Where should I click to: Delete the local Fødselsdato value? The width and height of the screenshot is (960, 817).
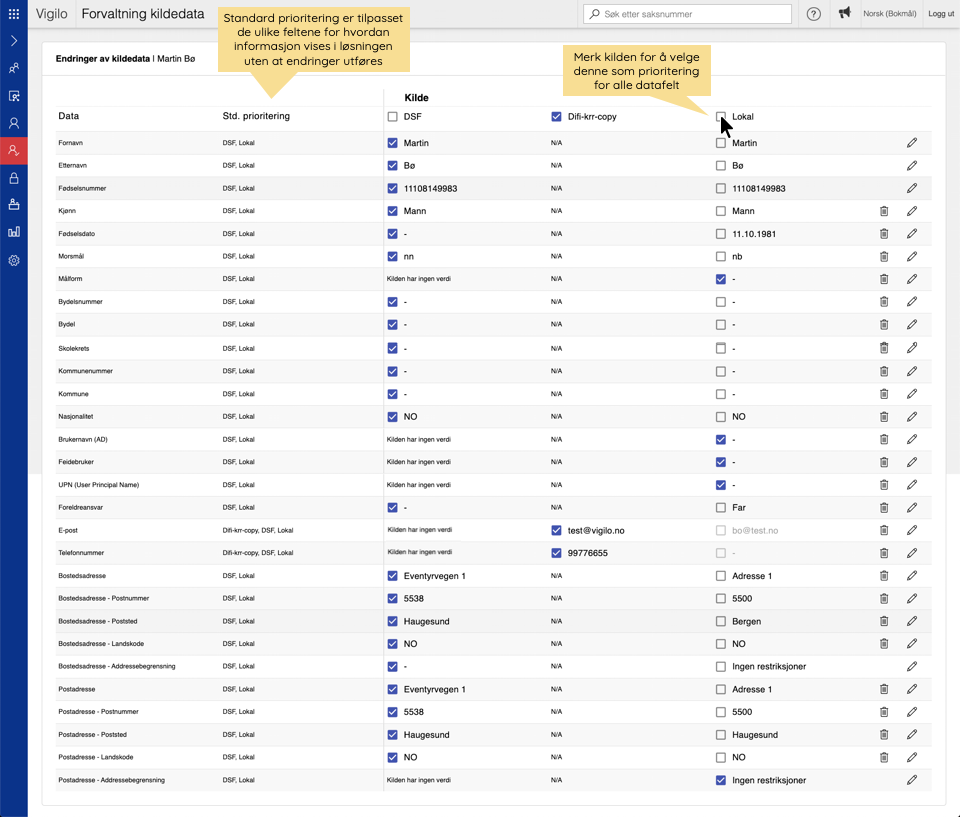[x=883, y=233]
